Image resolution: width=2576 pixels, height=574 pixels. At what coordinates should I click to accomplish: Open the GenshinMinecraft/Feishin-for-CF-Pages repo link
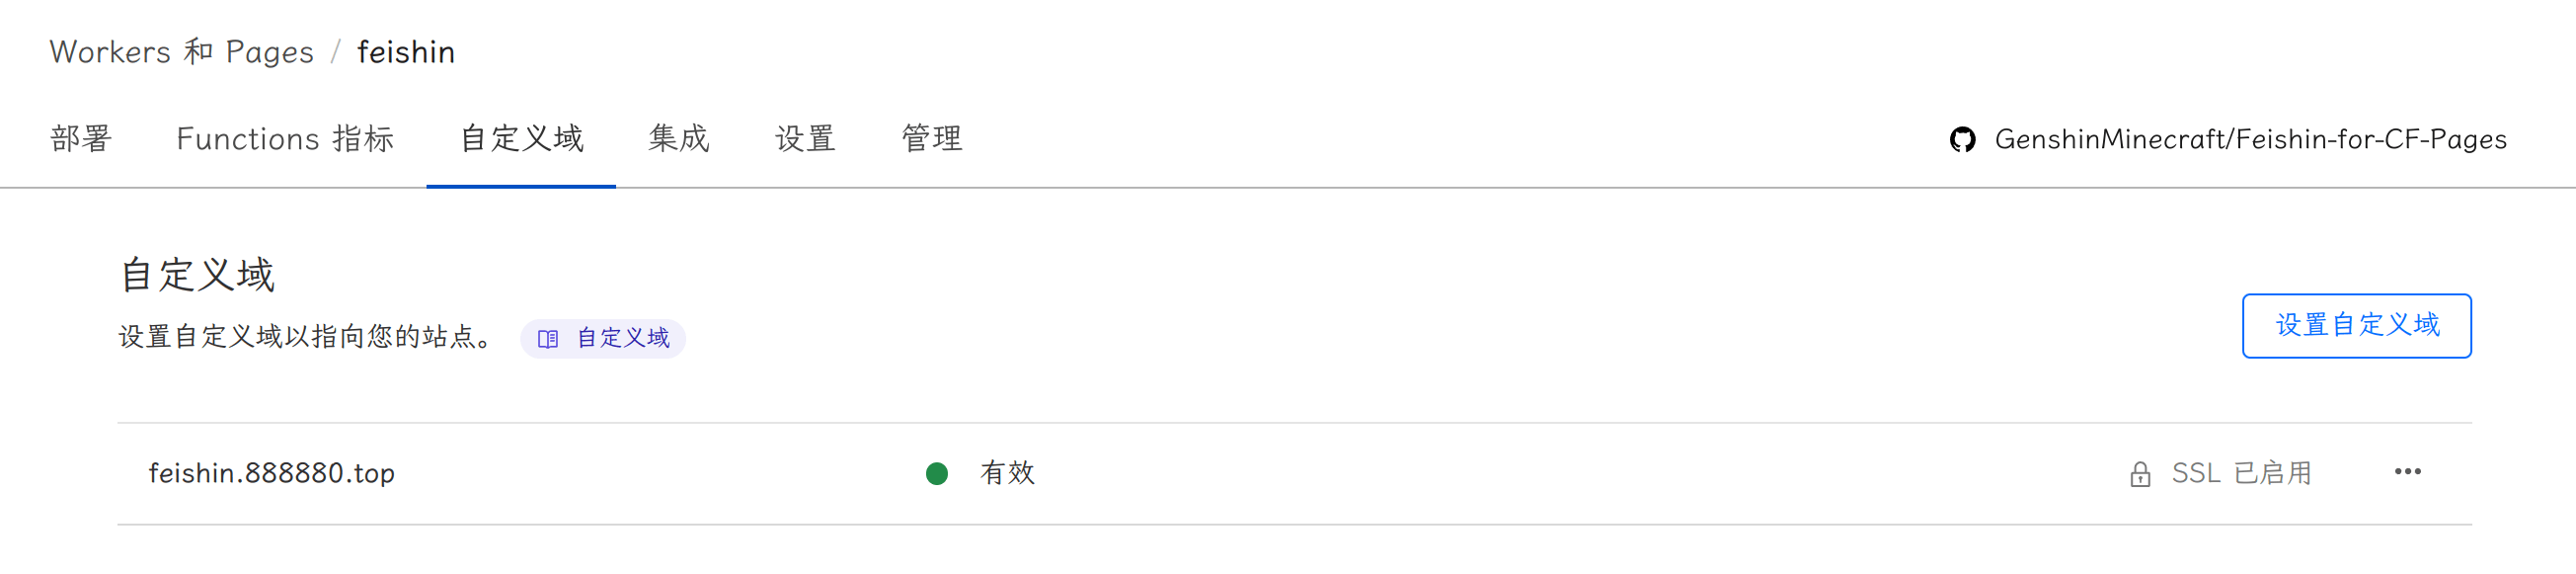tap(2250, 139)
